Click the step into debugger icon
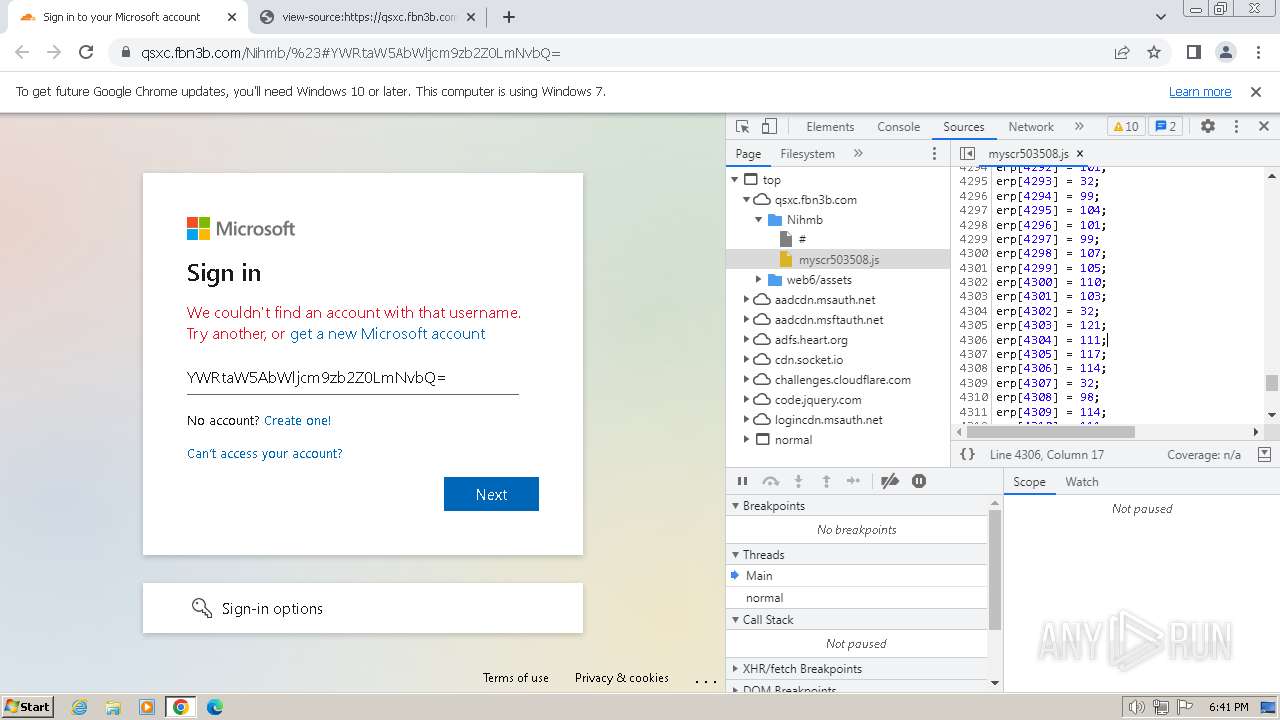 (798, 481)
